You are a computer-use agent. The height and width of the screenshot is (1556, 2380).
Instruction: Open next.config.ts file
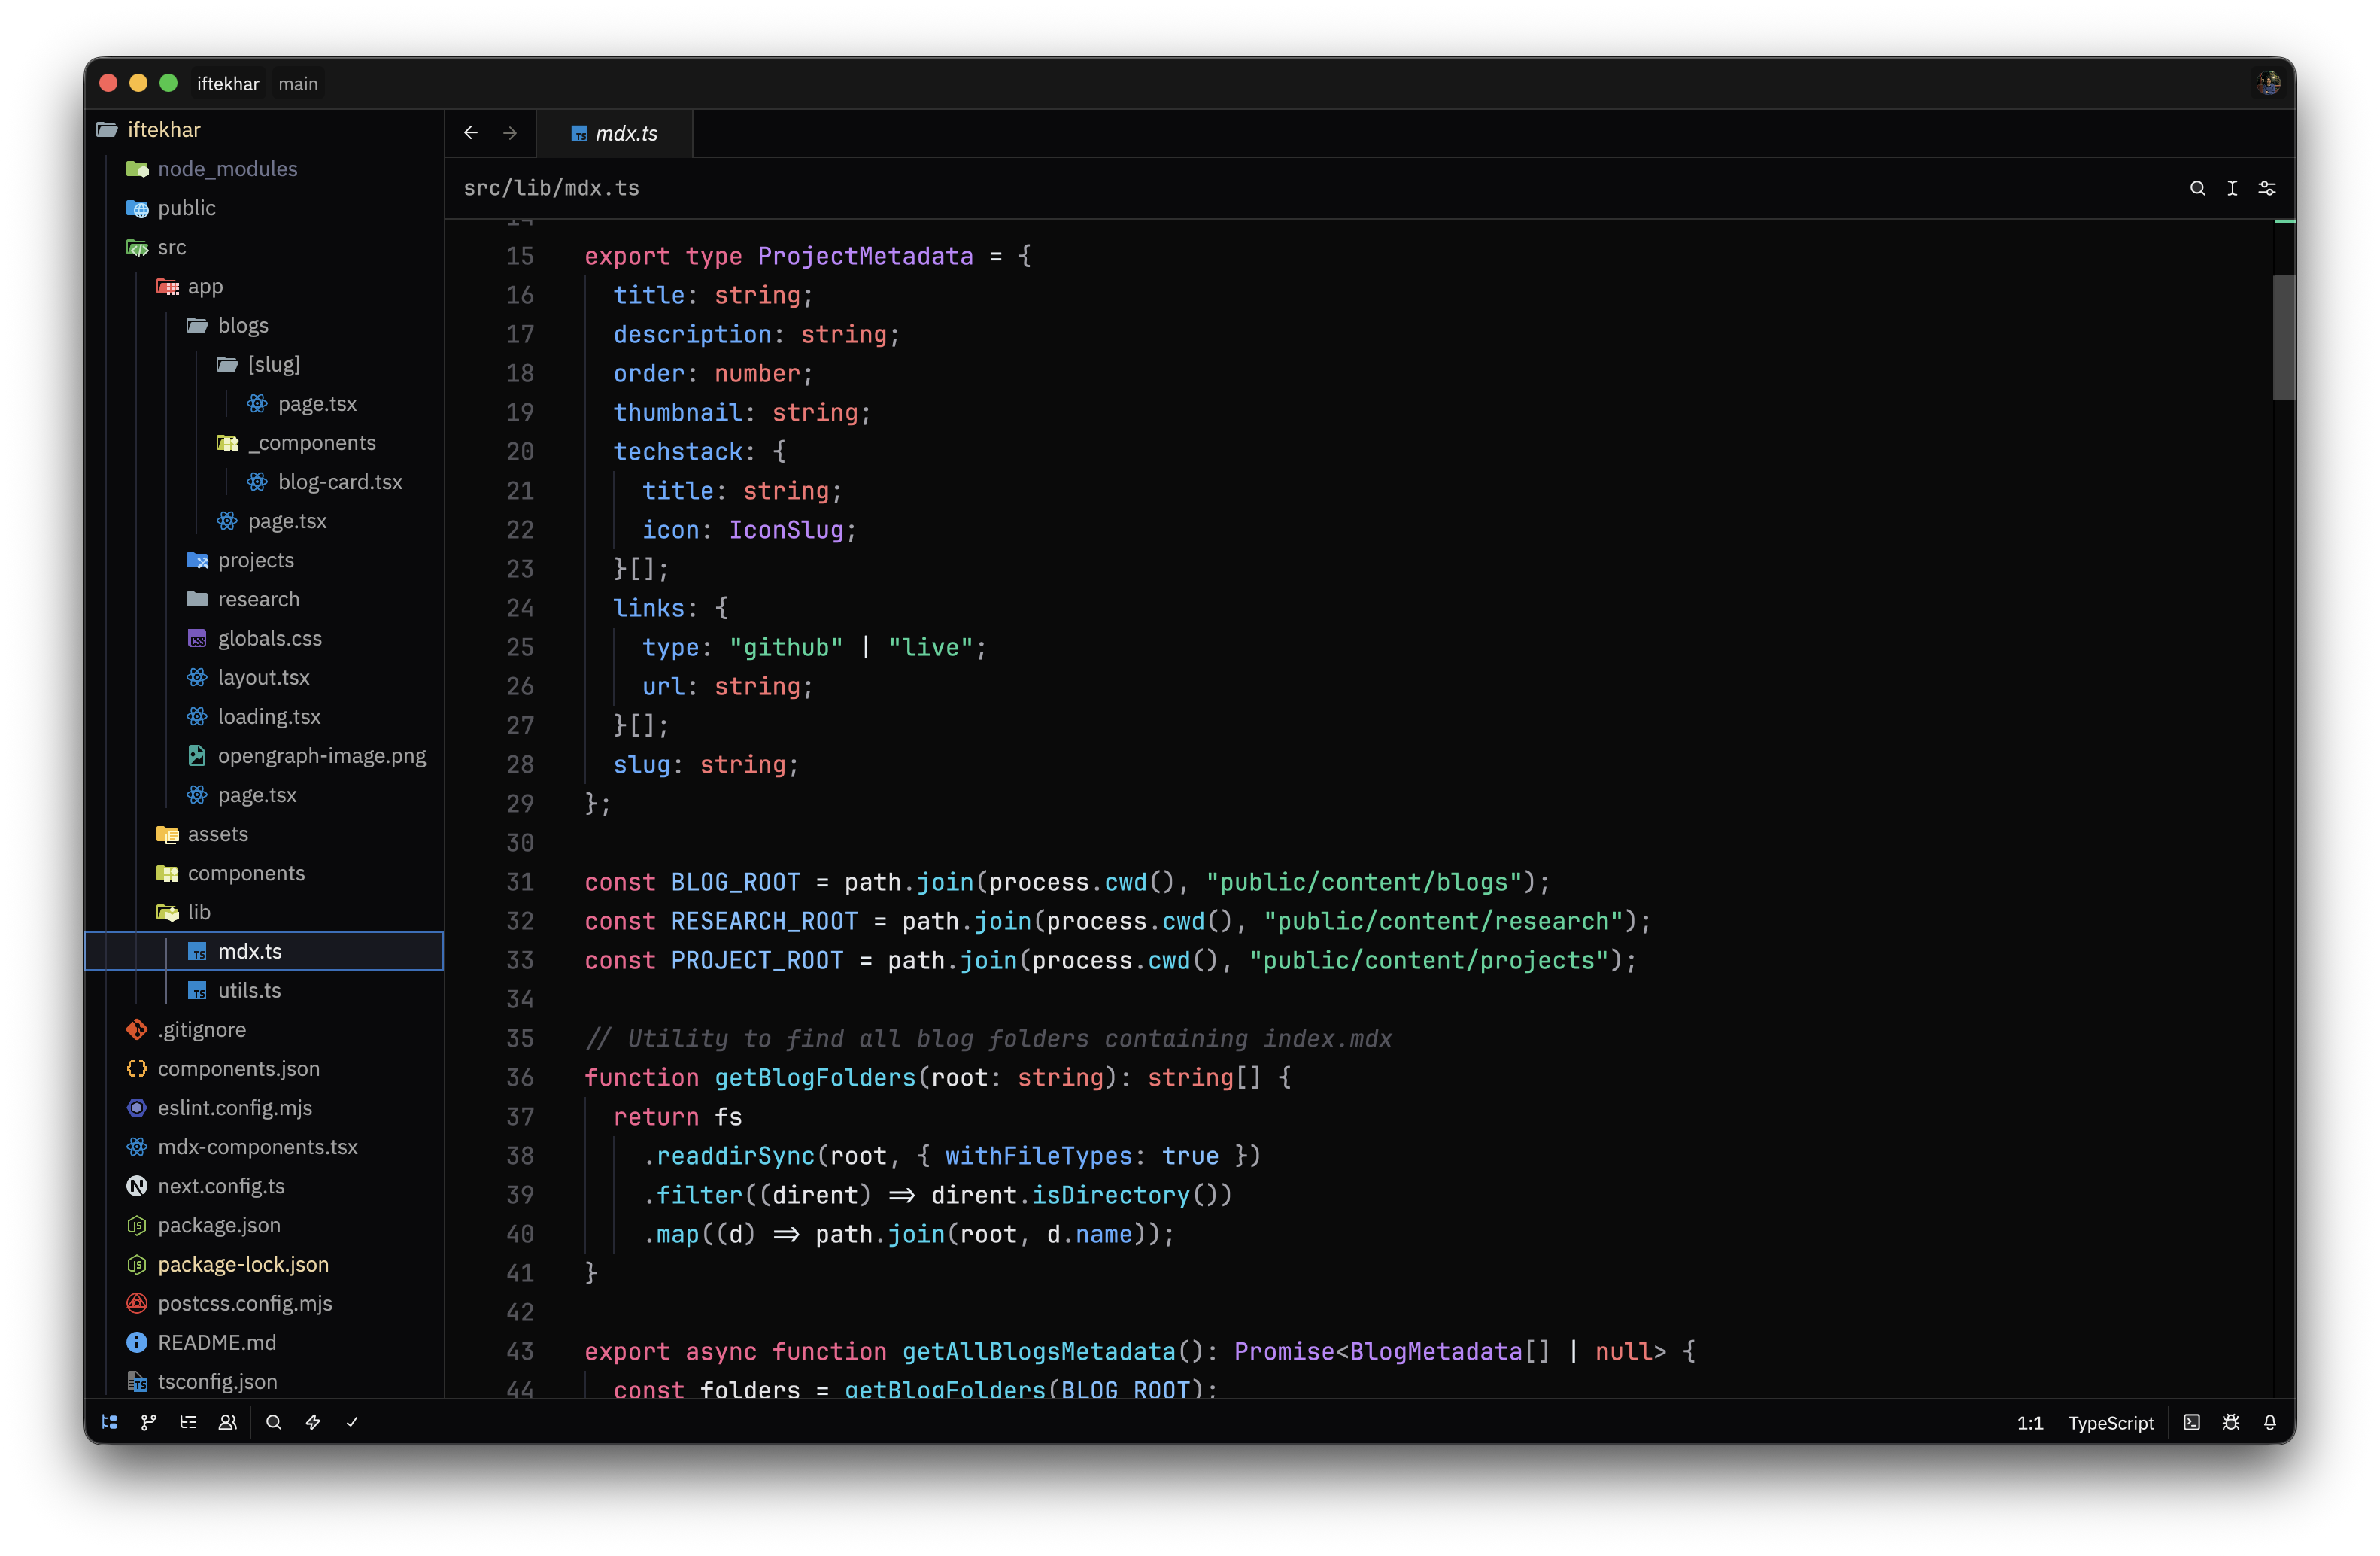pos(264,1185)
